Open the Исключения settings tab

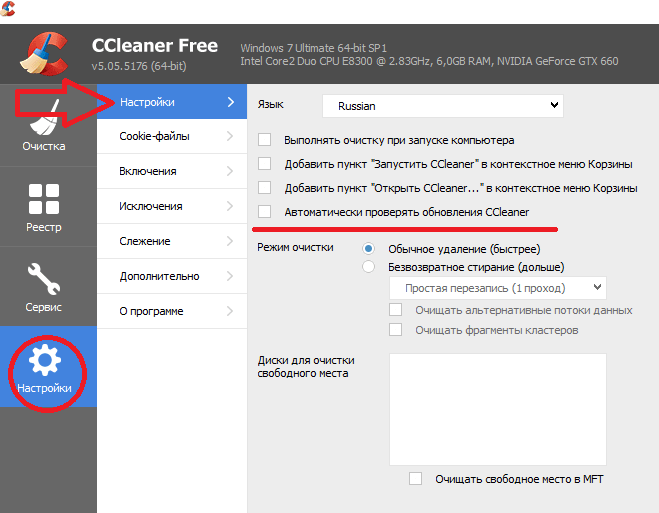click(172, 206)
